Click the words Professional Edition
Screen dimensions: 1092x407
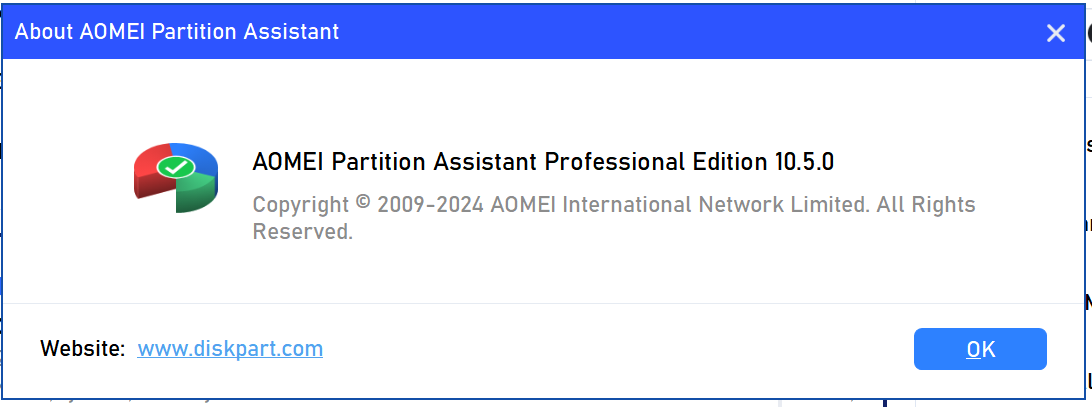coord(655,162)
